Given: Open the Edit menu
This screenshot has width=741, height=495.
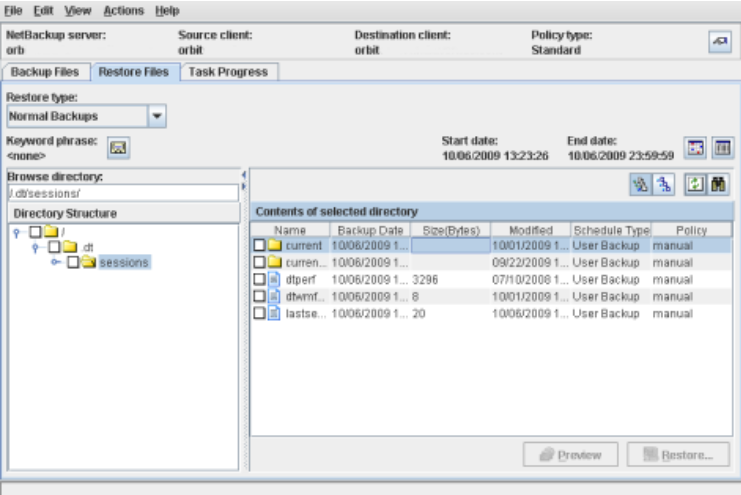Looking at the screenshot, I should click(x=43, y=10).
